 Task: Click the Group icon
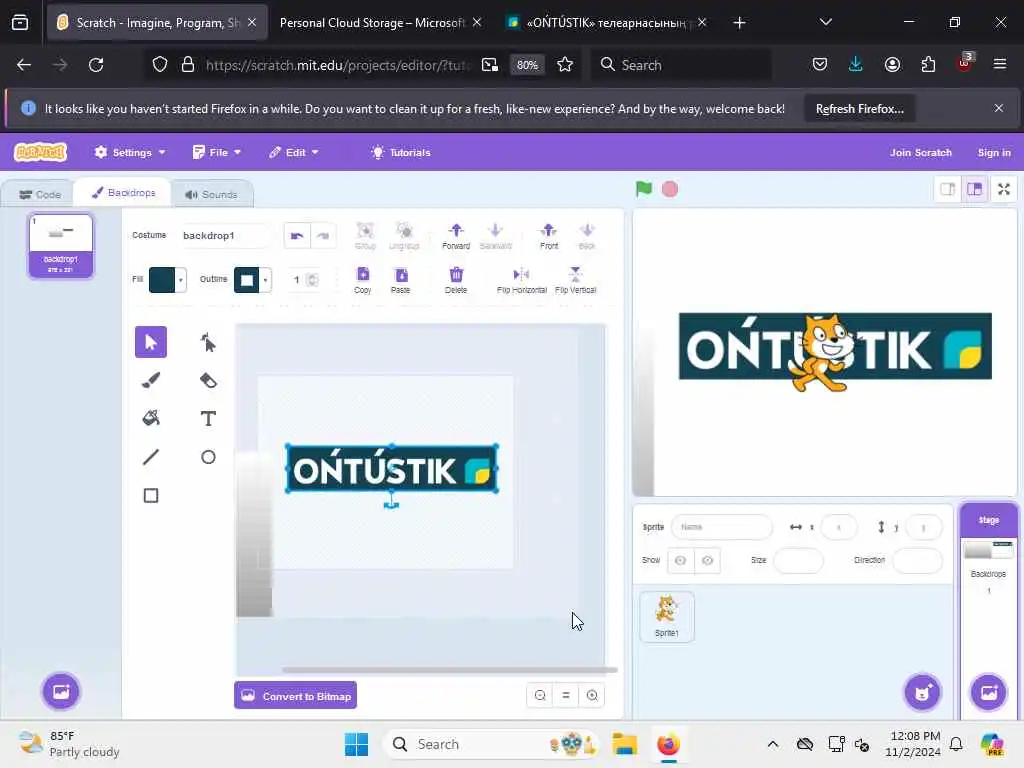pos(365,236)
